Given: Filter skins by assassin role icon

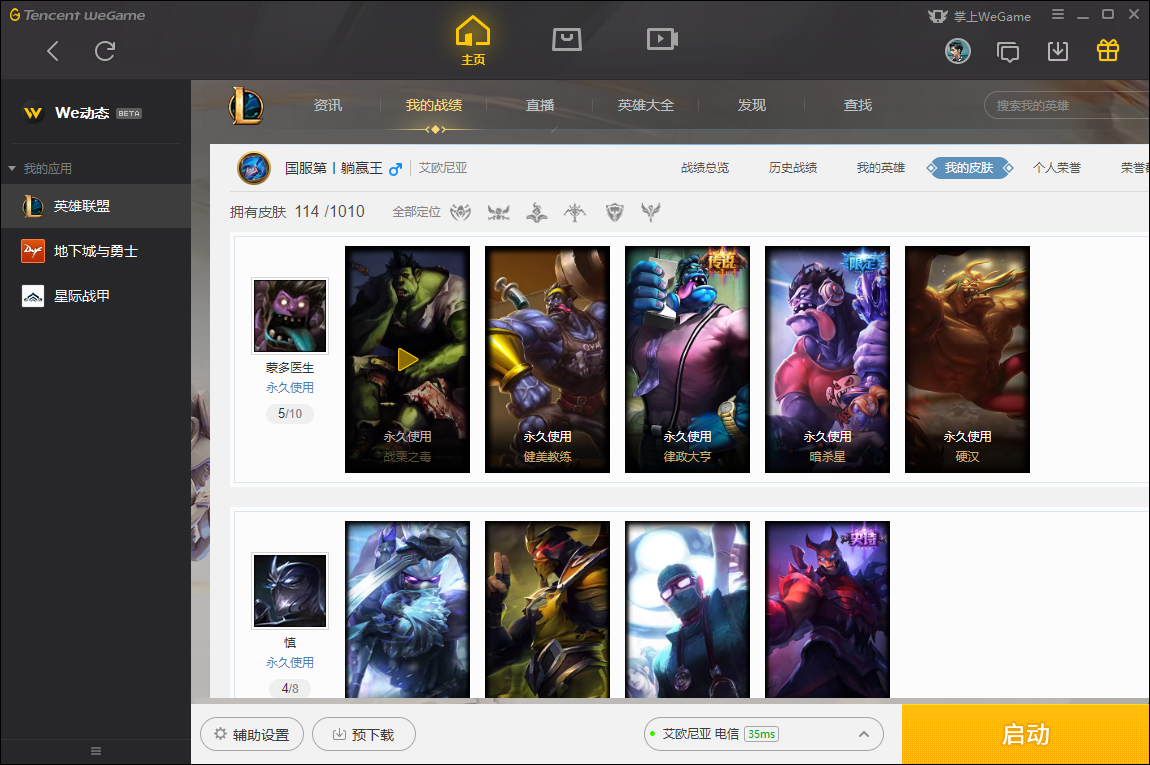Looking at the screenshot, I should [499, 213].
